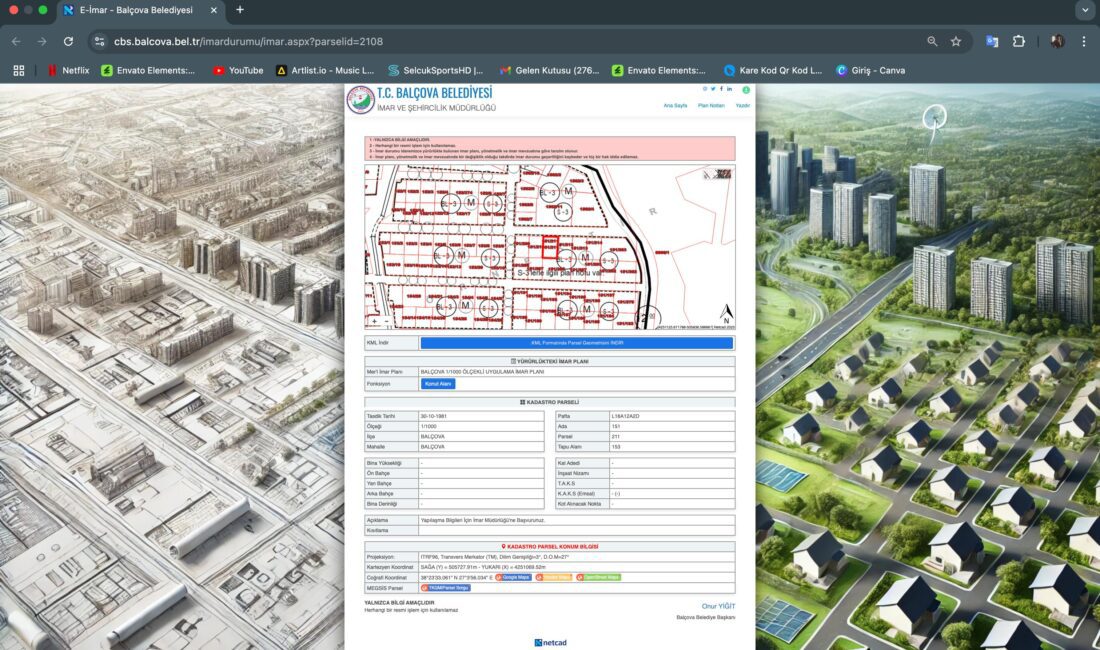
Task: Open the Google Translate extension icon
Action: [992, 41]
